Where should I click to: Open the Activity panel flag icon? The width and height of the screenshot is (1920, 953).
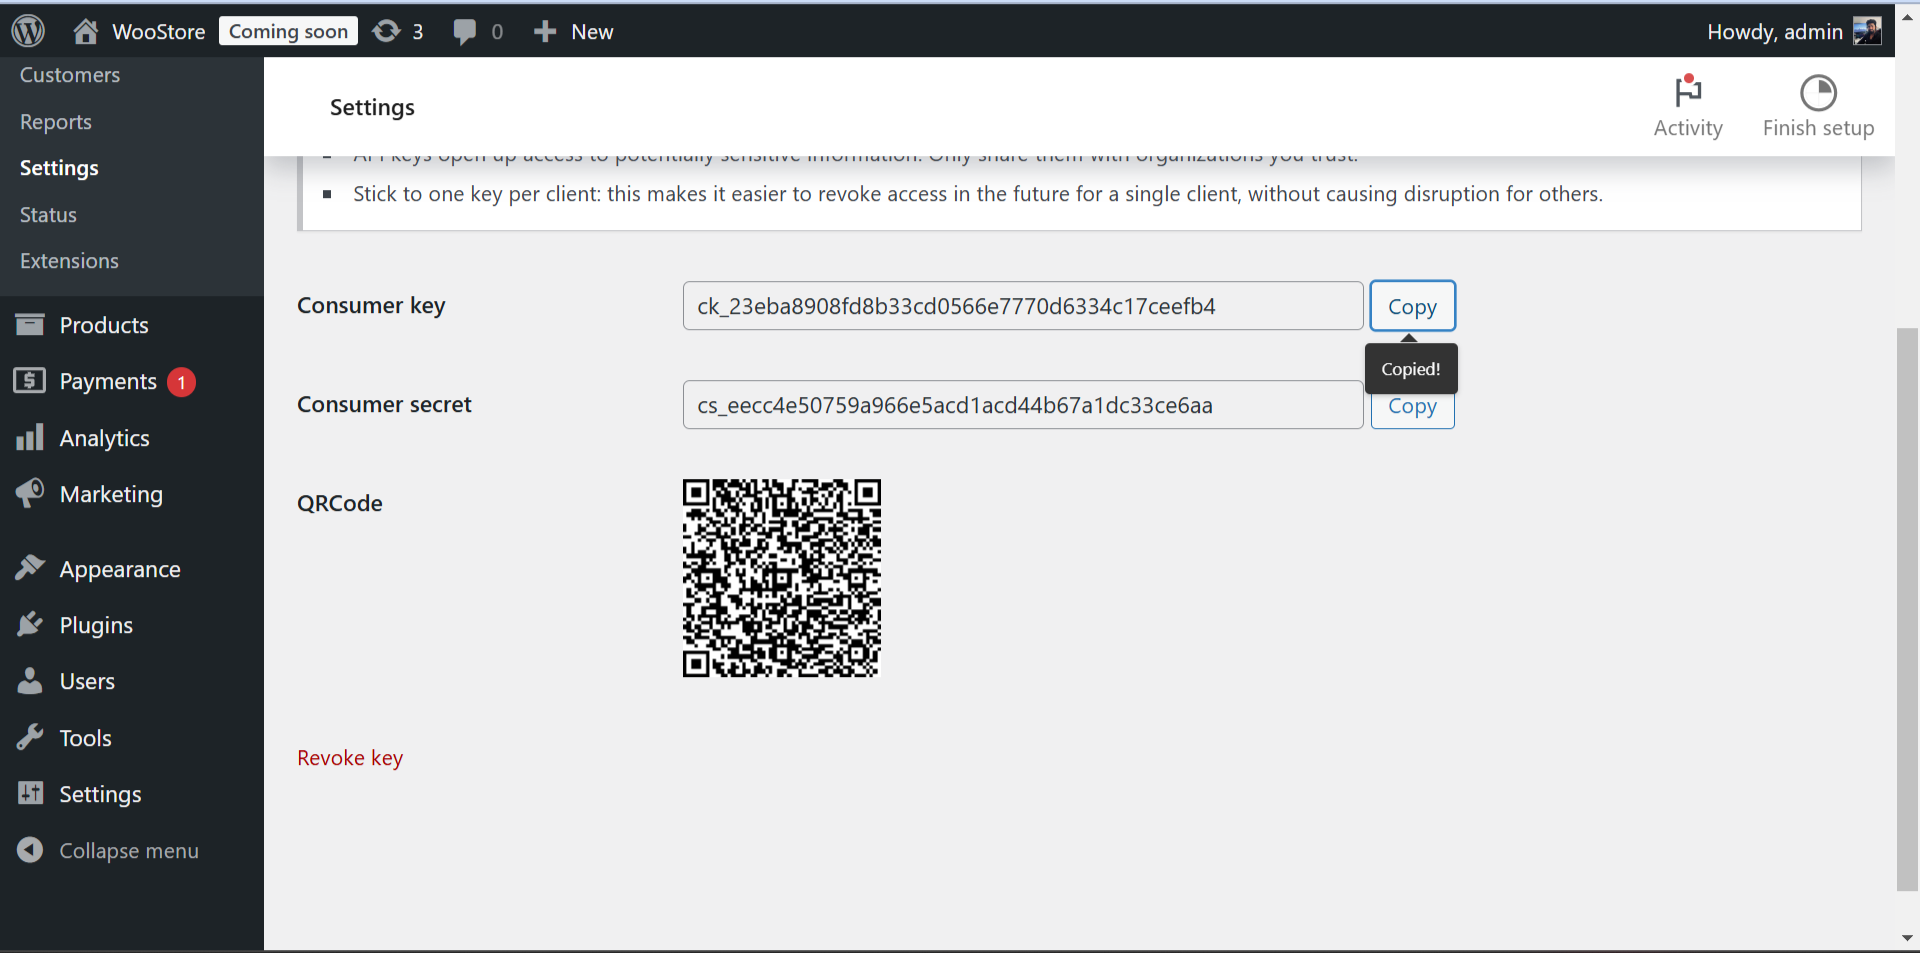click(x=1688, y=92)
